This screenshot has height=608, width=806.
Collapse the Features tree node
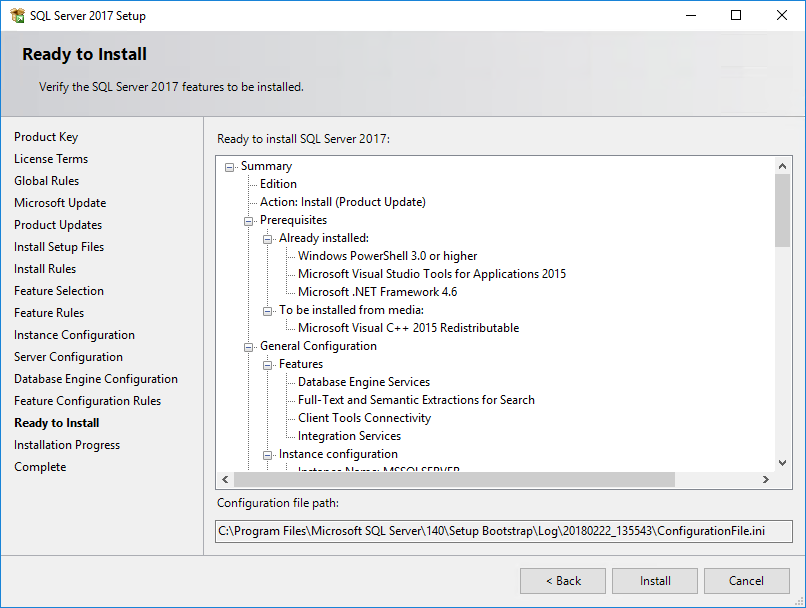coord(268,365)
